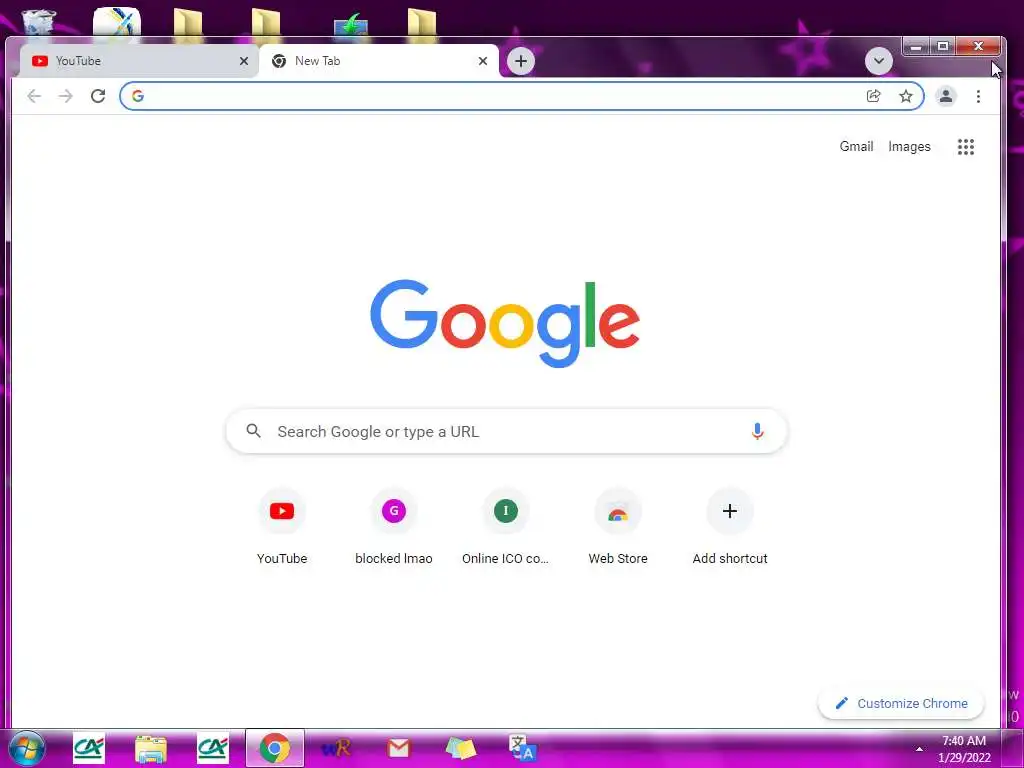Bookmark this tab with the star icon

pos(906,97)
